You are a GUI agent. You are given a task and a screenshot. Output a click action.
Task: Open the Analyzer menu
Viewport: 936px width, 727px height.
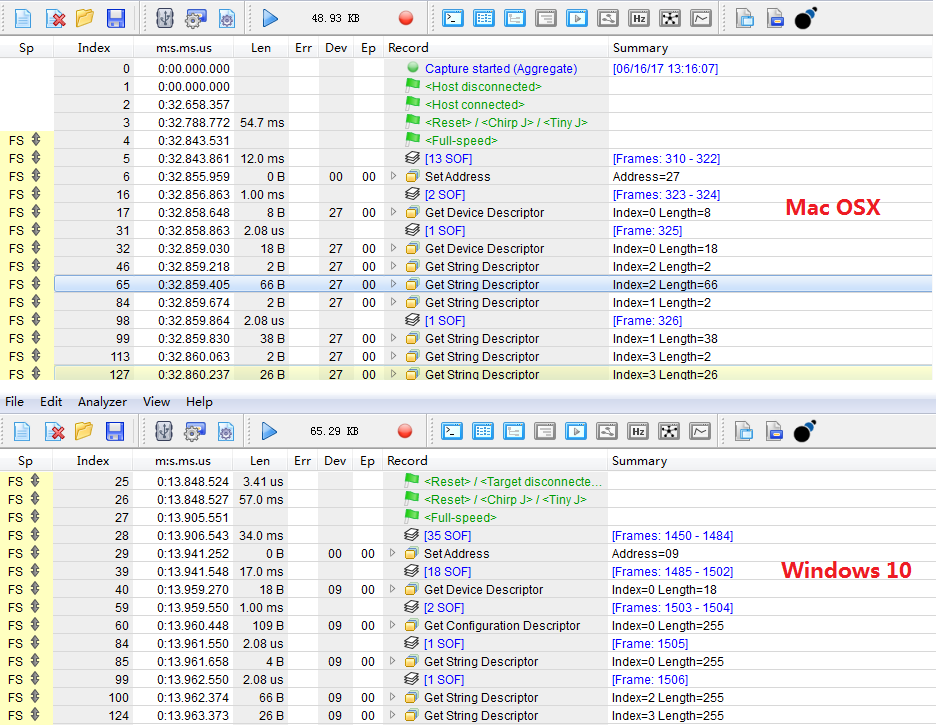[102, 402]
